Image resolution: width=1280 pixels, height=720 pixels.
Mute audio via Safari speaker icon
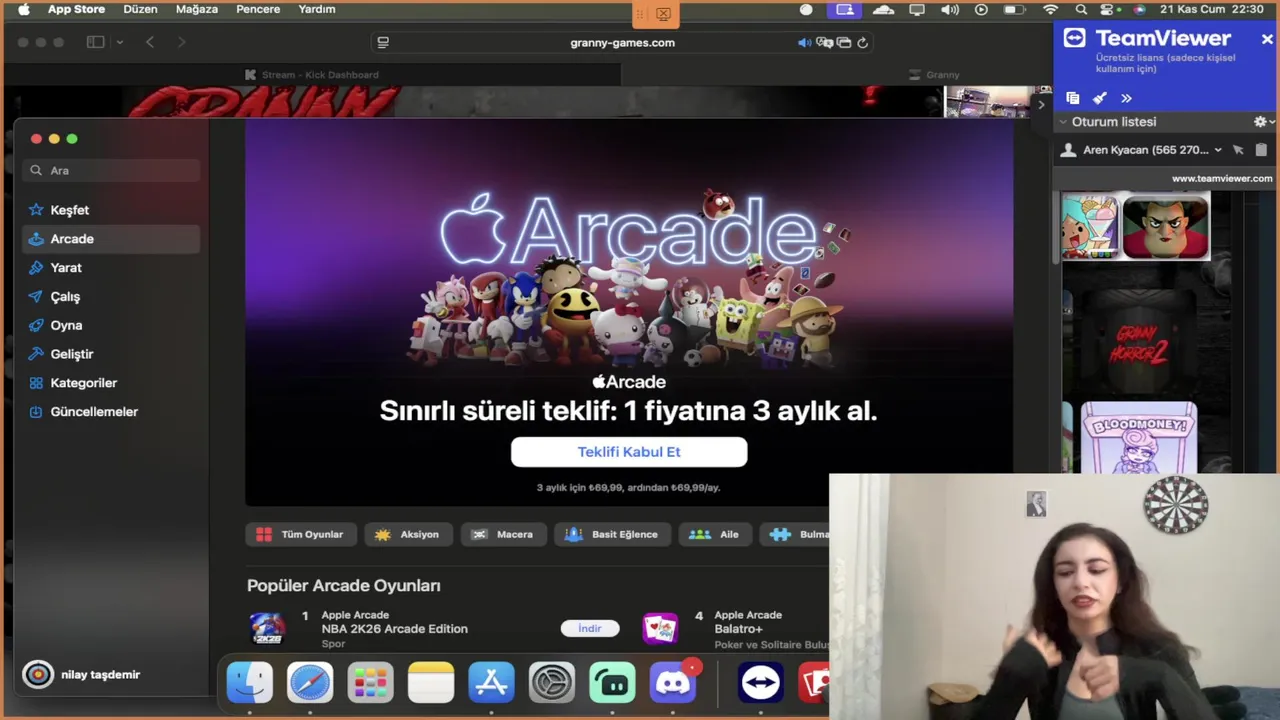804,42
